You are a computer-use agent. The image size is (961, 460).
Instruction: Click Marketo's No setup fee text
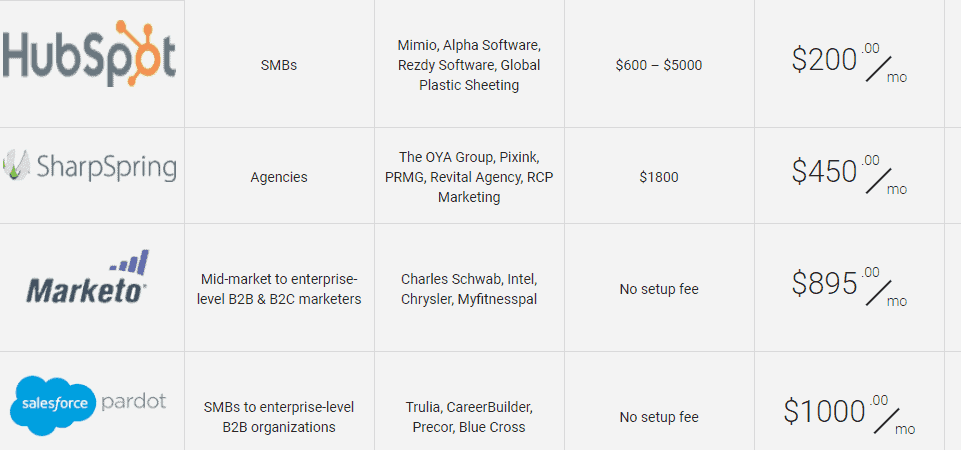[659, 289]
